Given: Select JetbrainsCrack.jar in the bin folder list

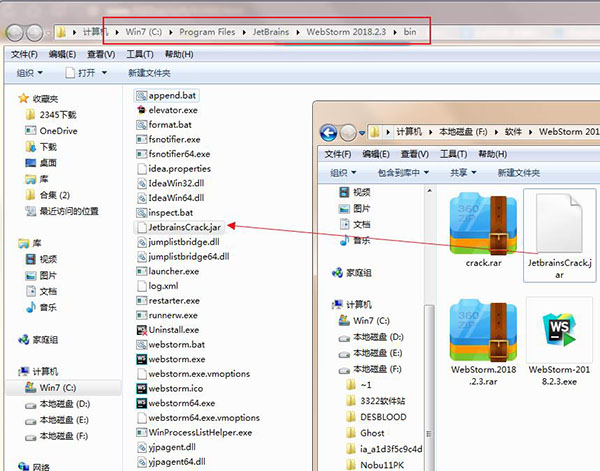Looking at the screenshot, I should click(185, 227).
